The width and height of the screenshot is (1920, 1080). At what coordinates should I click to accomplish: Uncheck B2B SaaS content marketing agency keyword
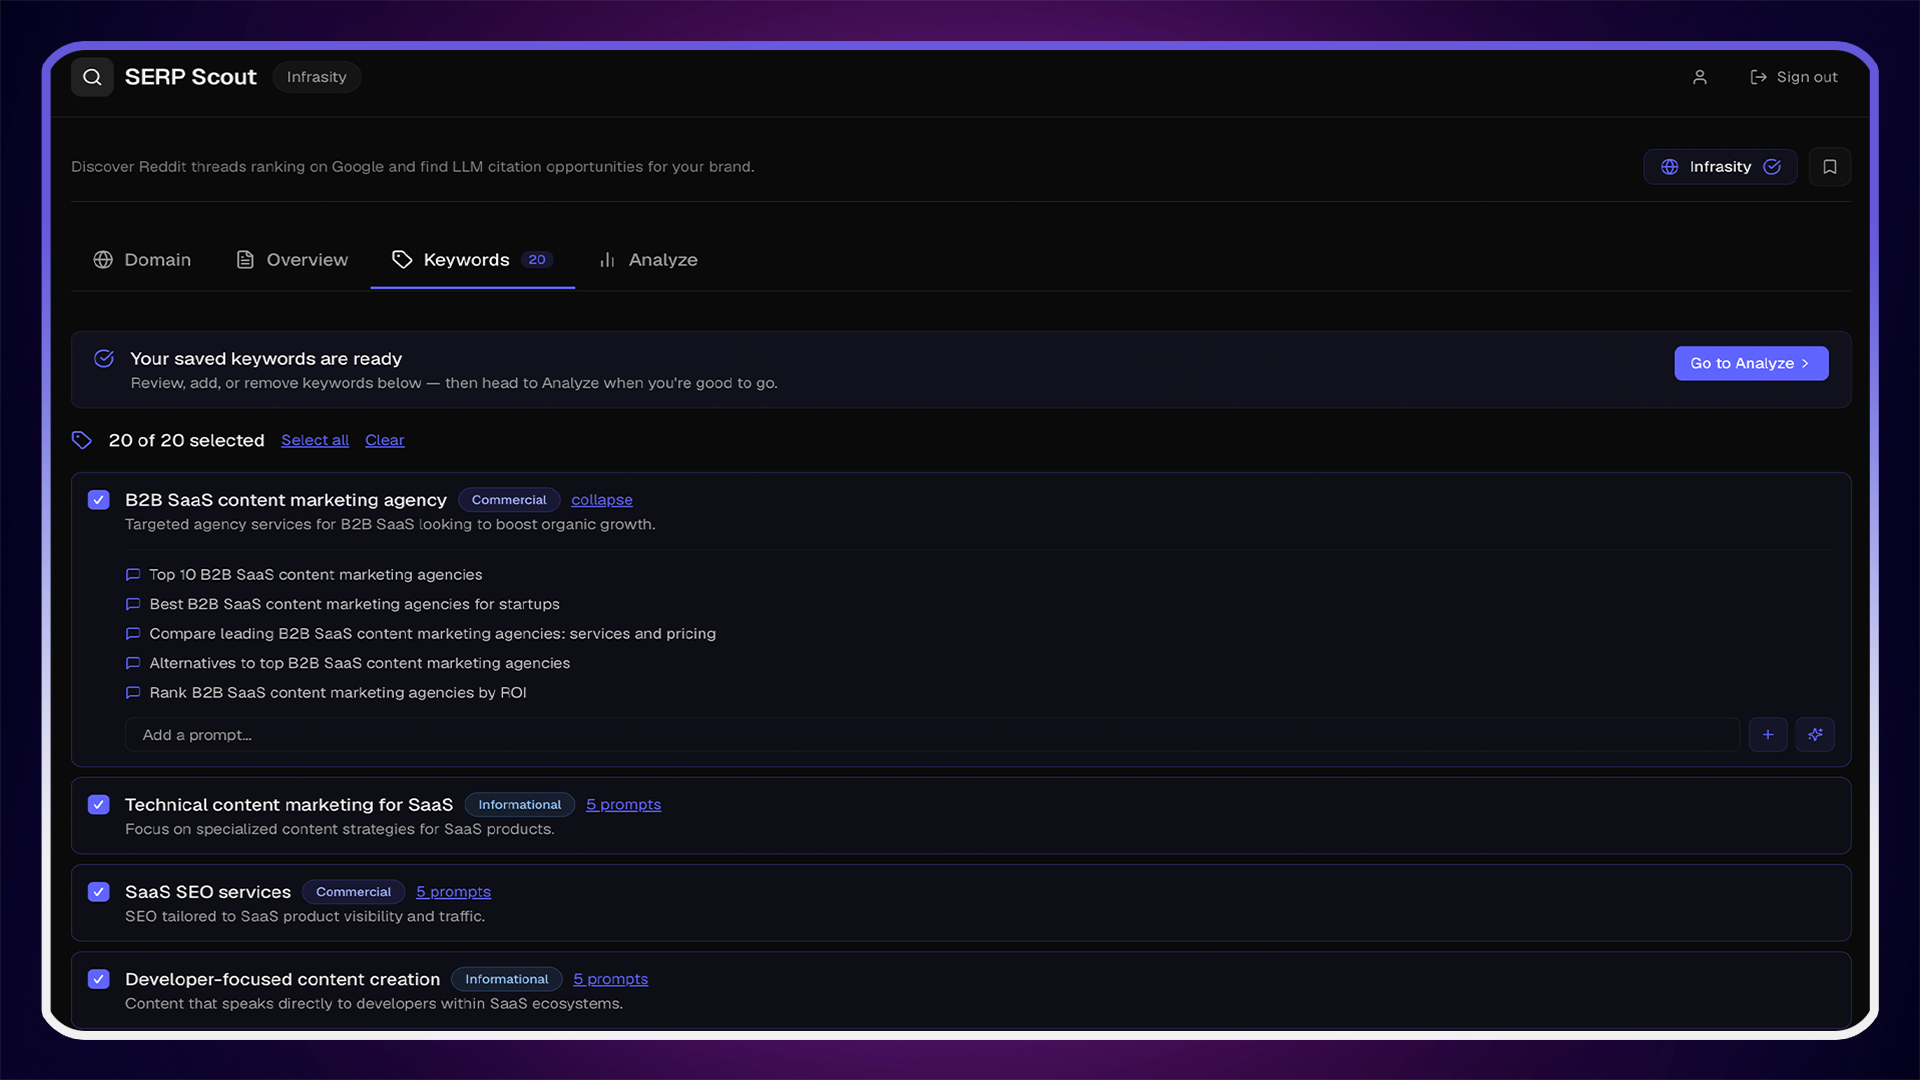99,500
